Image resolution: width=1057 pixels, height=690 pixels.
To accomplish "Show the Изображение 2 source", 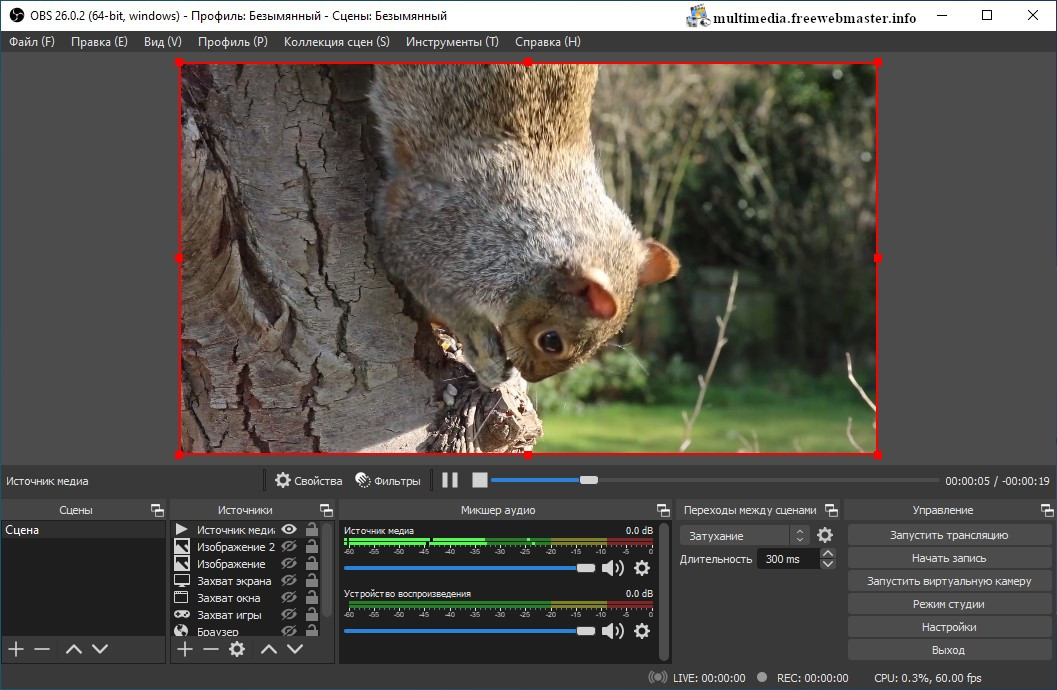I will (x=289, y=546).
